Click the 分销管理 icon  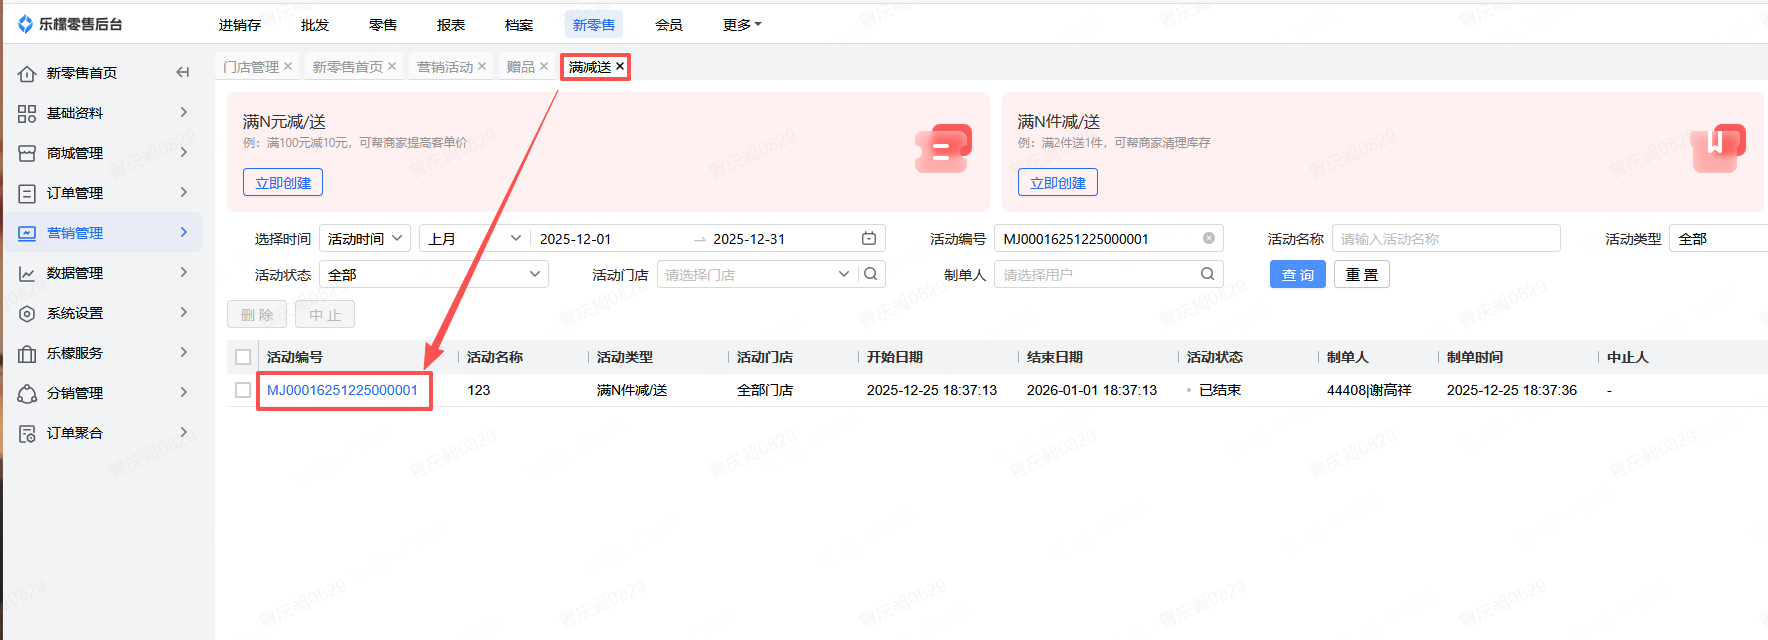(x=27, y=393)
